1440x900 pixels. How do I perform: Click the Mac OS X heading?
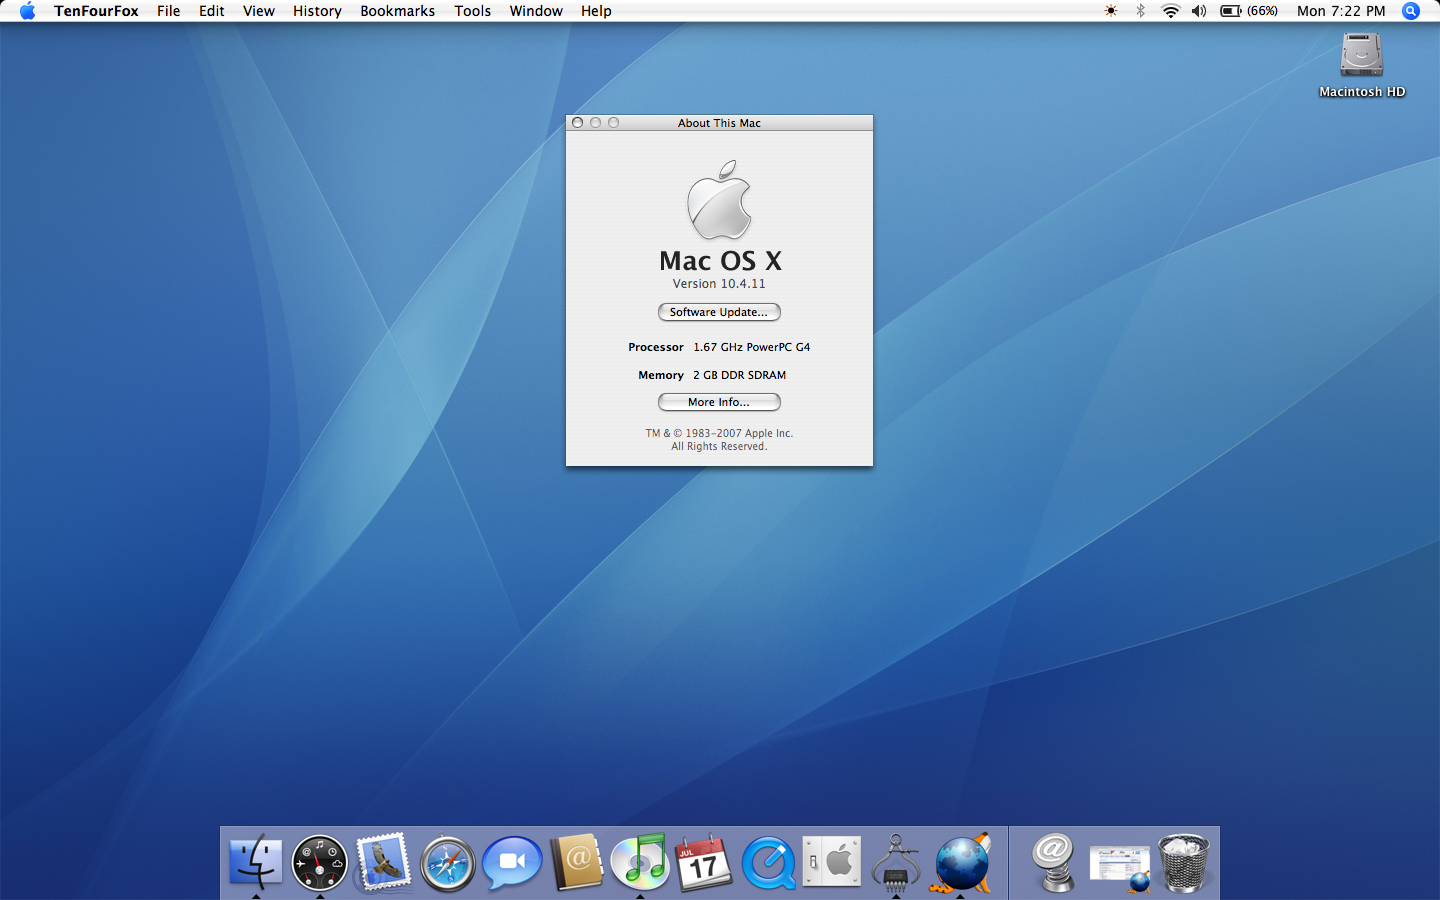[720, 260]
